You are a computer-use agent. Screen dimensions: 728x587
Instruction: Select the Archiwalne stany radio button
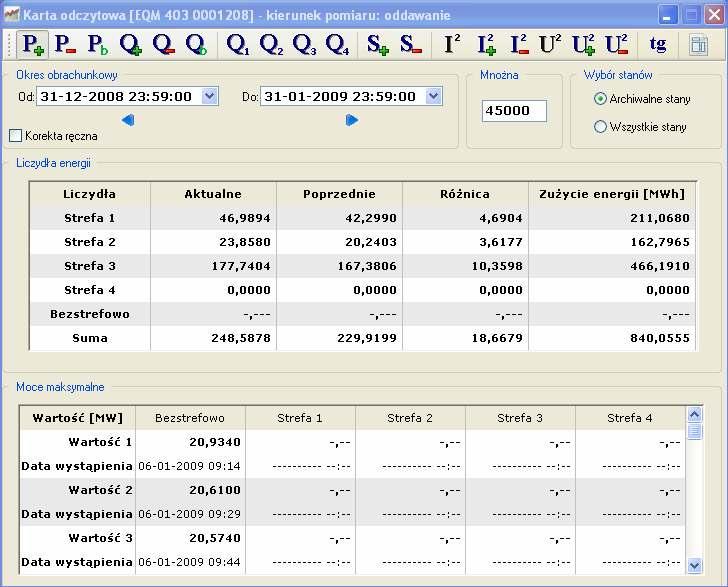click(x=600, y=98)
